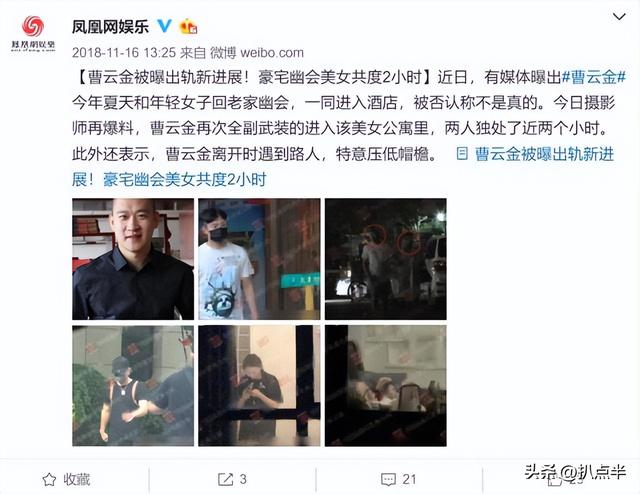The image size is (640, 494).
Task: Click the 凤凰网娱乐 profile avatar logo
Action: (33, 33)
